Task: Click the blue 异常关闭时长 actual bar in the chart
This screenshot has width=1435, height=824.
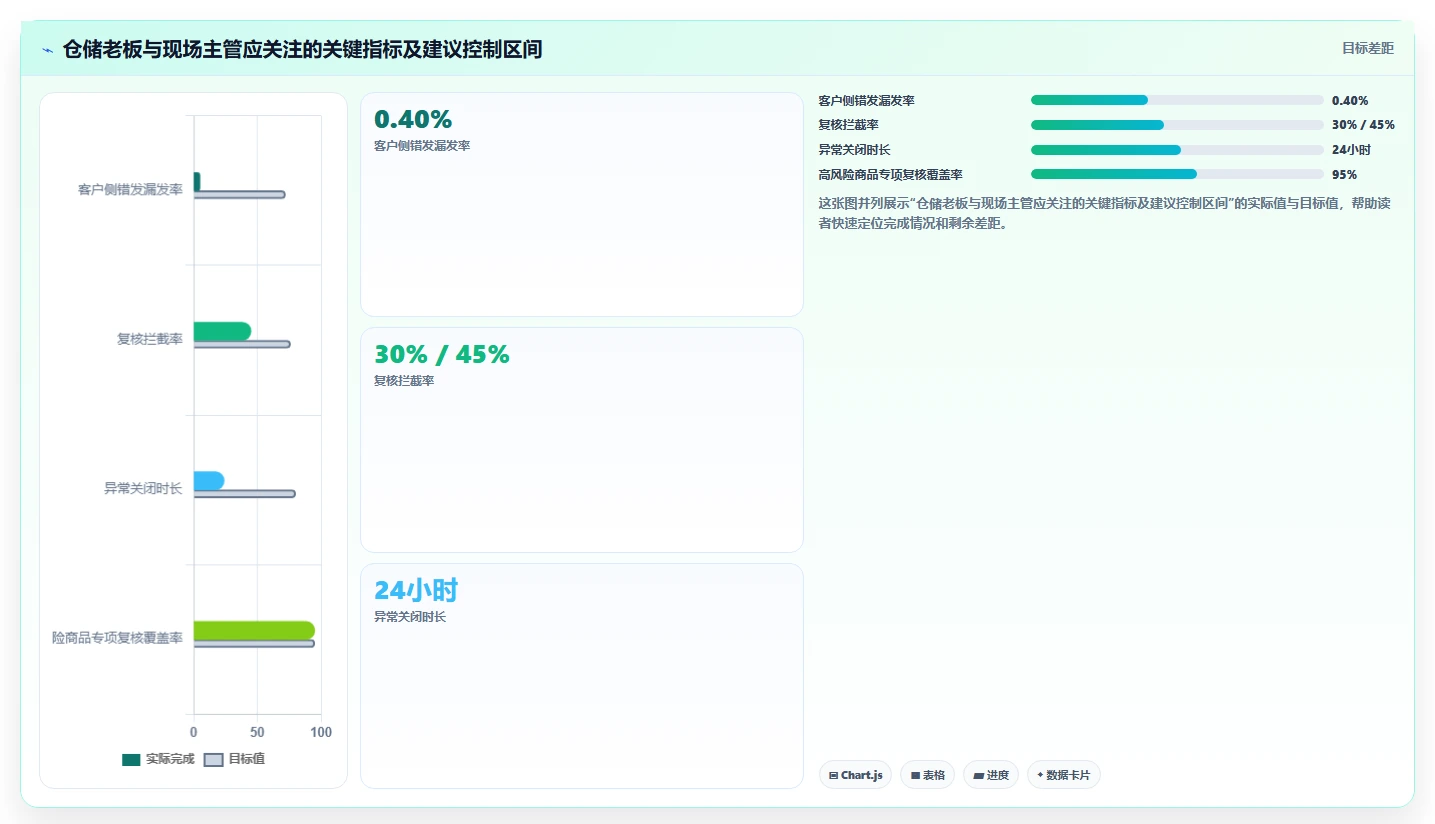Action: [209, 481]
